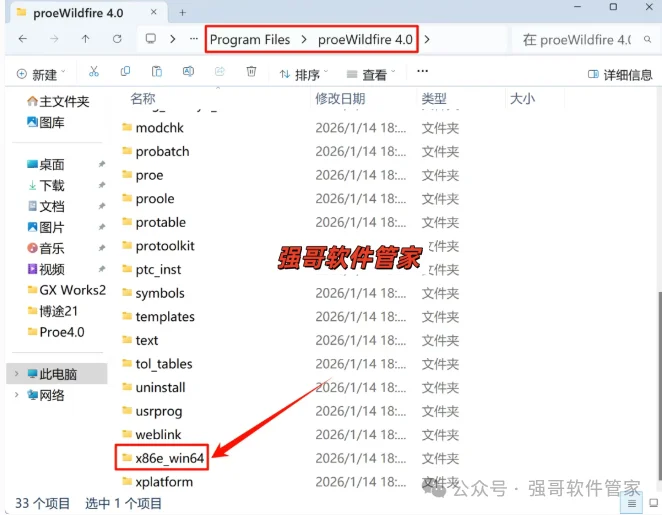Click the Copy icon in toolbar

(x=125, y=72)
